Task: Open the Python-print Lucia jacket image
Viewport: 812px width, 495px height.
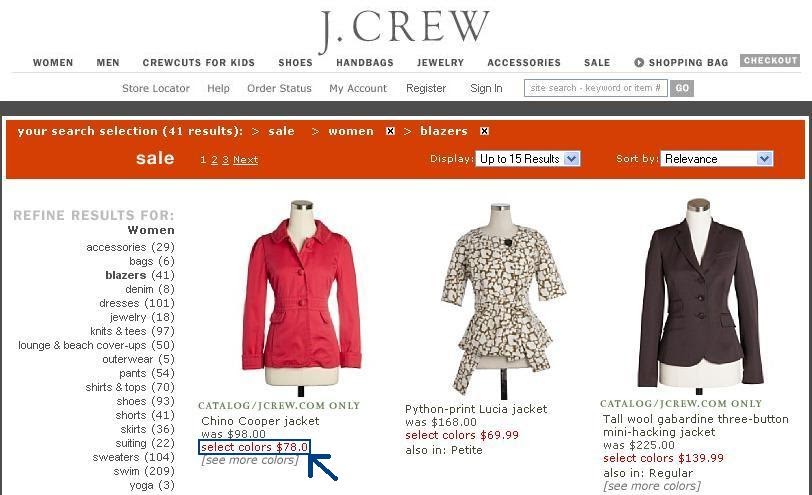Action: point(502,300)
